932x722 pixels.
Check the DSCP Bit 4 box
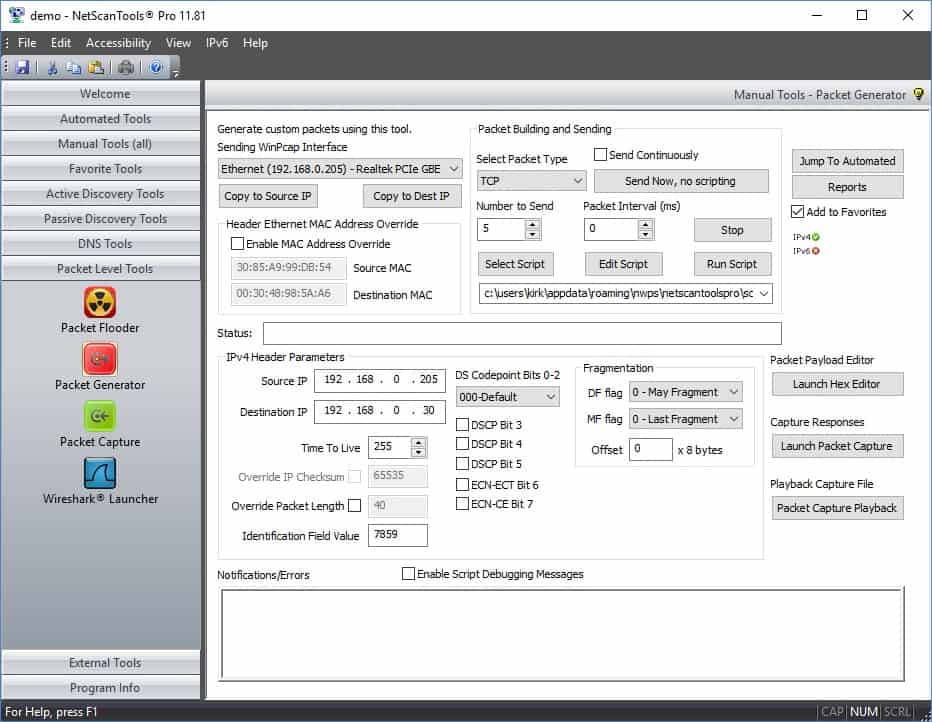[x=462, y=444]
